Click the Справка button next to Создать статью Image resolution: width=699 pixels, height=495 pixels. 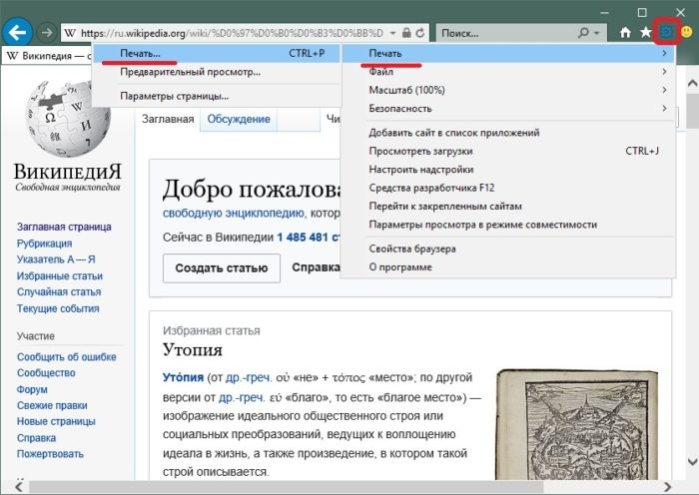tap(316, 268)
